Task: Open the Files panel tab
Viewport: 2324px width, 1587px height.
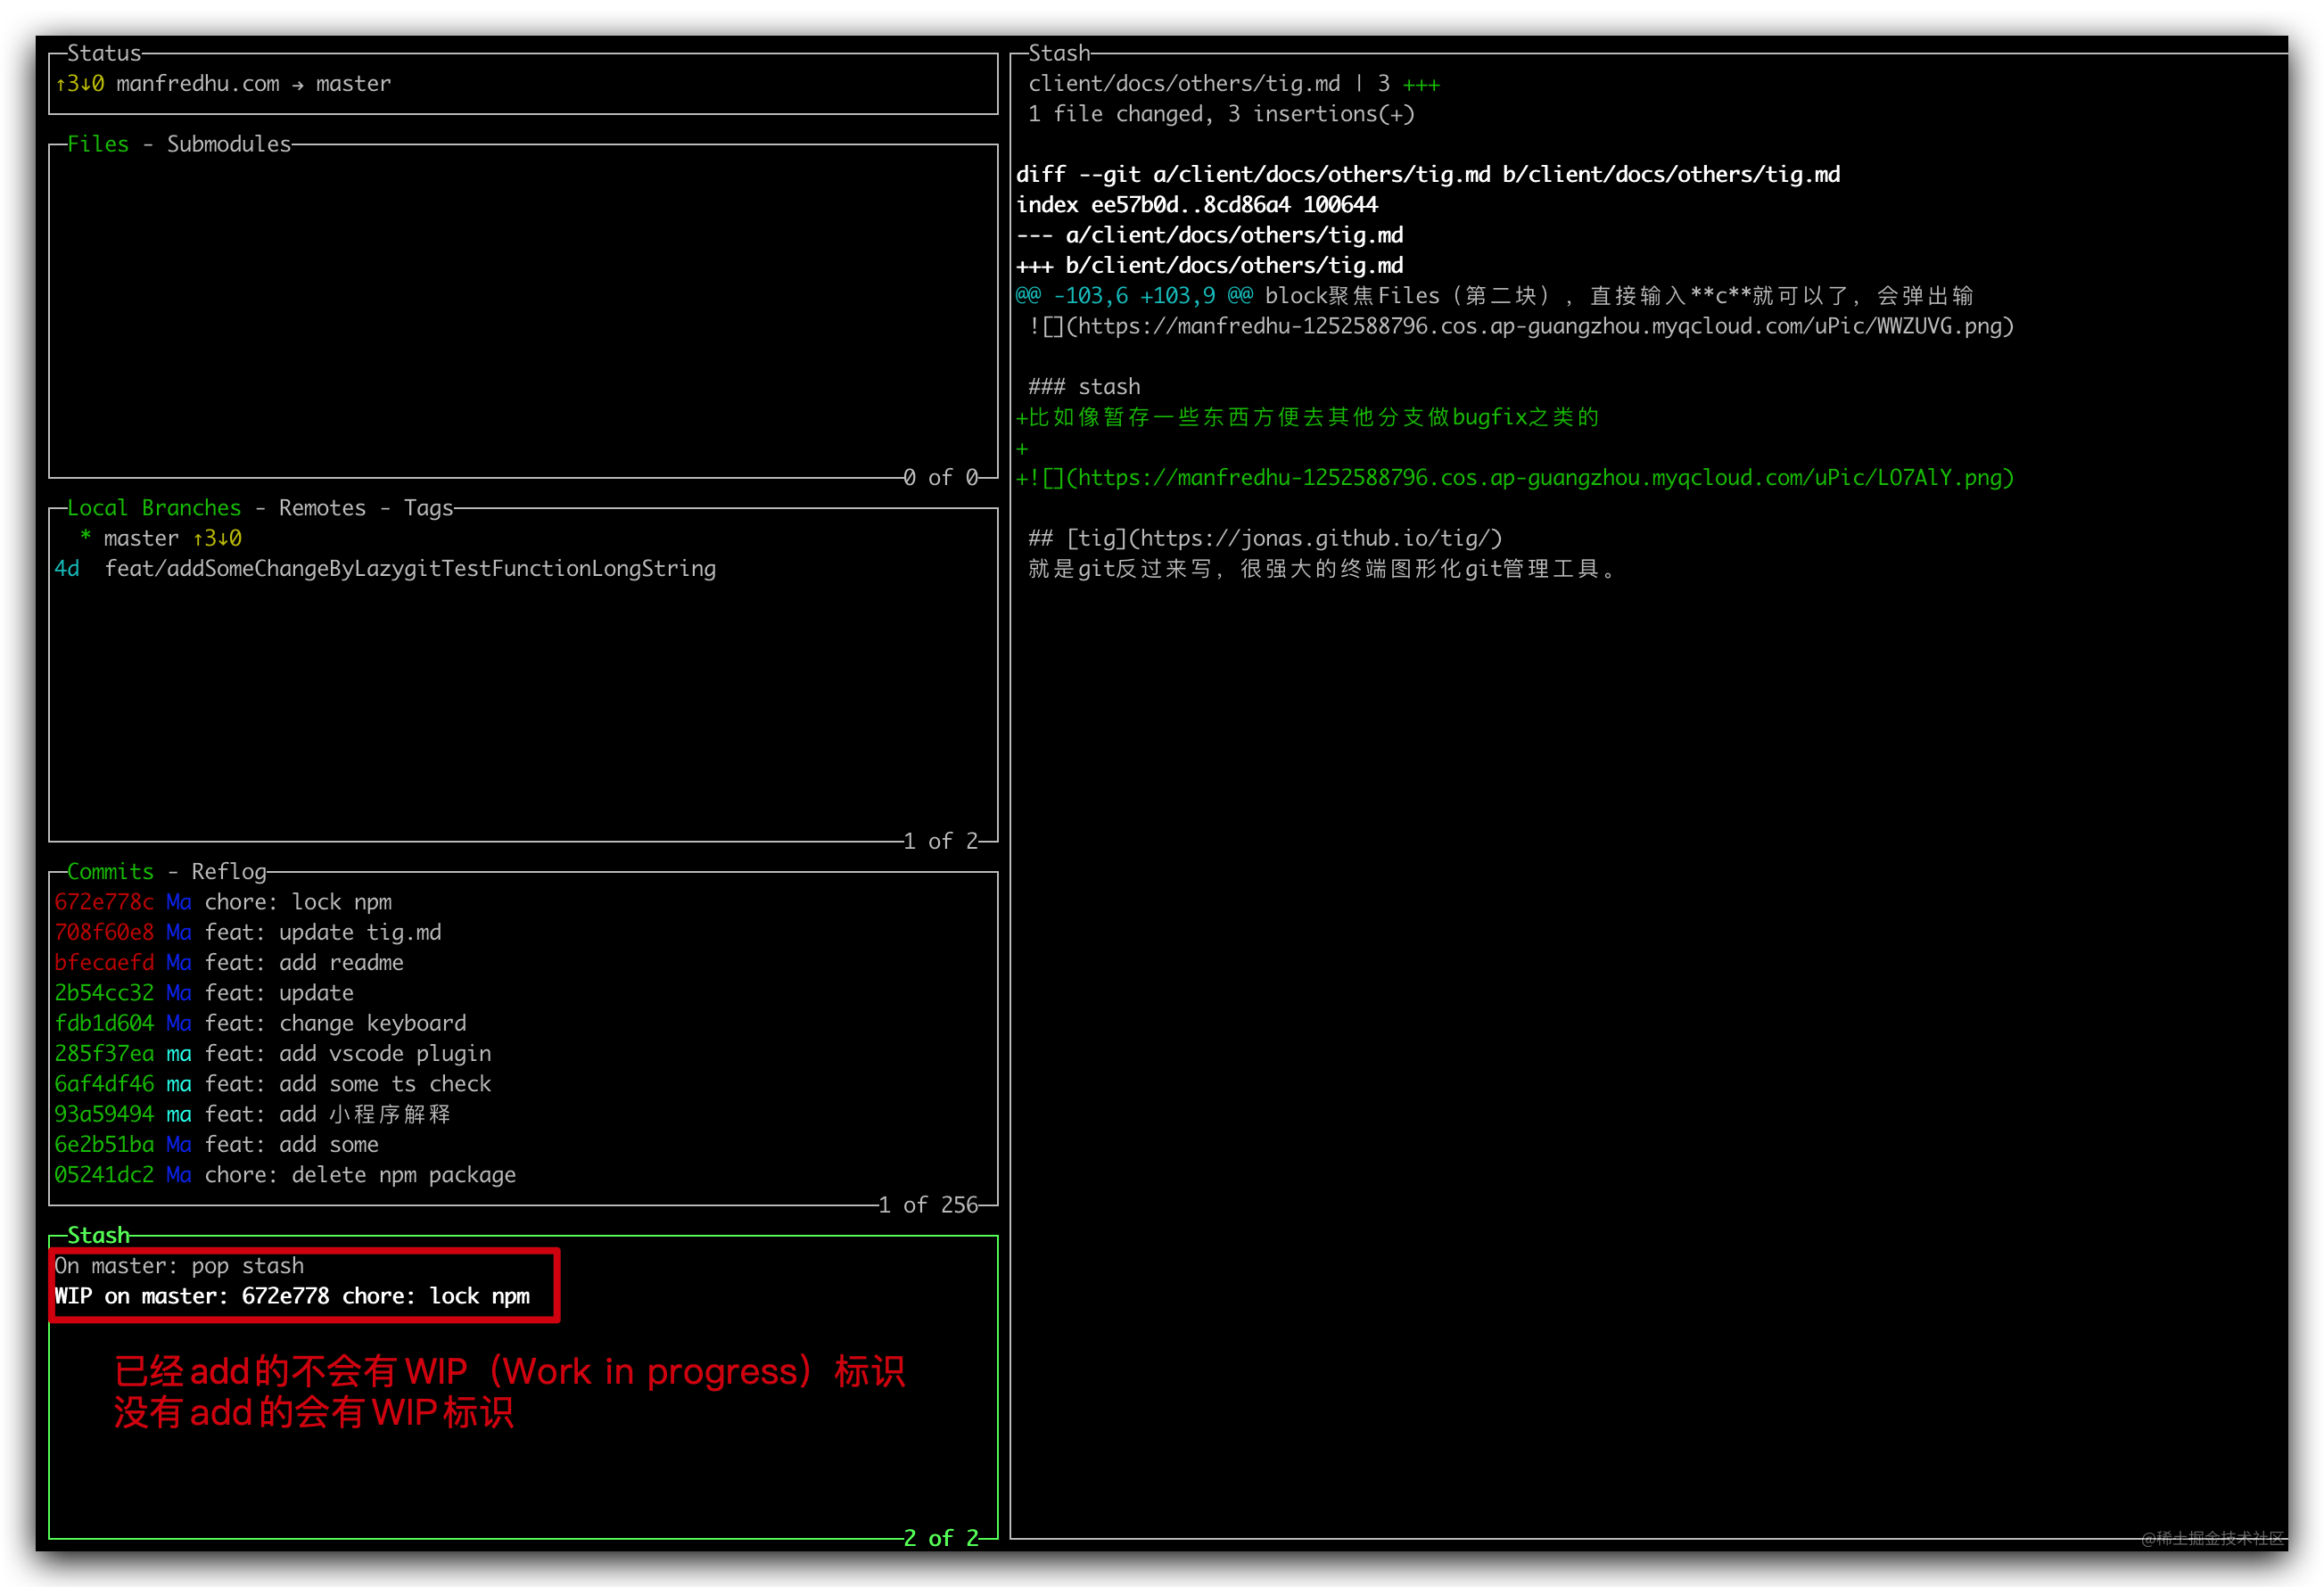Action: [97, 144]
